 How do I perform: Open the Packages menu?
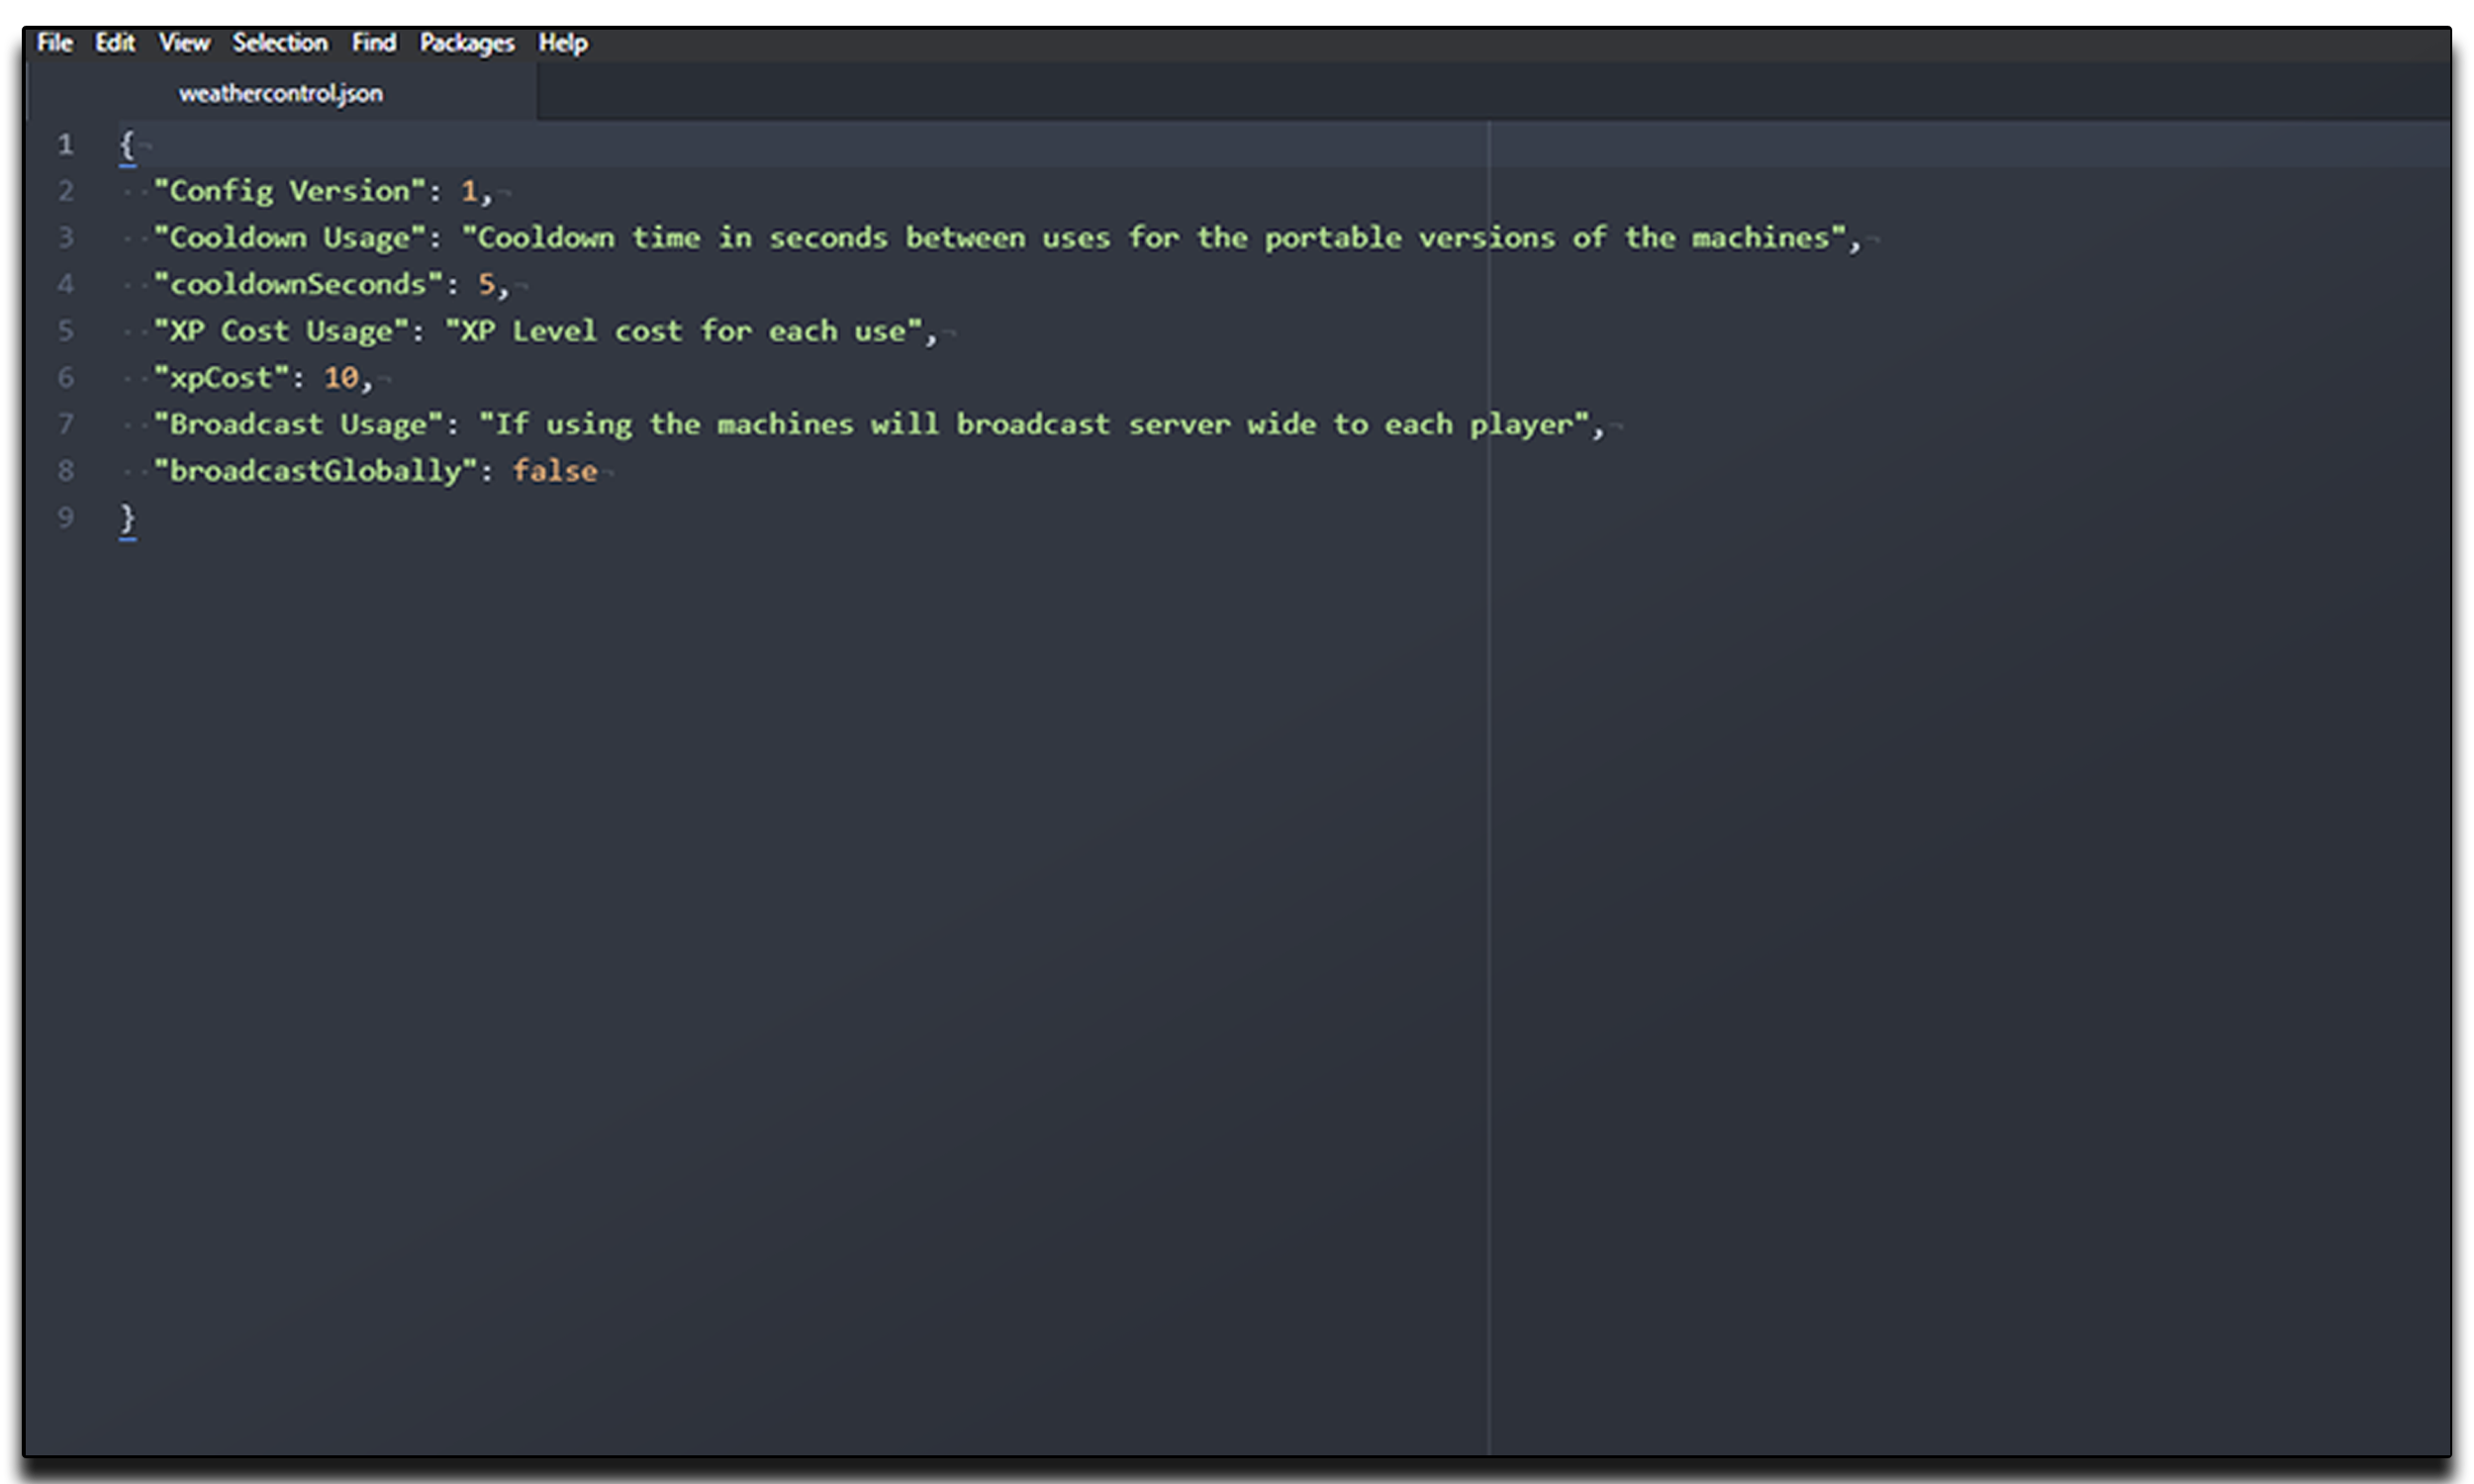coord(467,43)
